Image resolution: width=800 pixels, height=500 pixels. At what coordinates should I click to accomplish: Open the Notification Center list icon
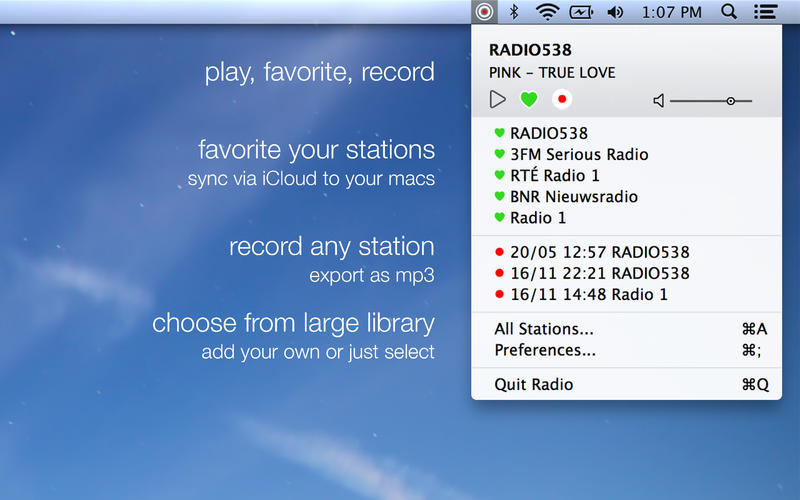[765, 12]
